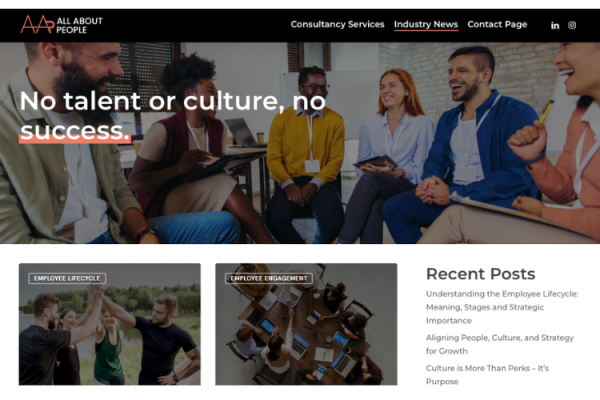Click the Employee Engagement category tag
This screenshot has width=600, height=400.
click(269, 278)
